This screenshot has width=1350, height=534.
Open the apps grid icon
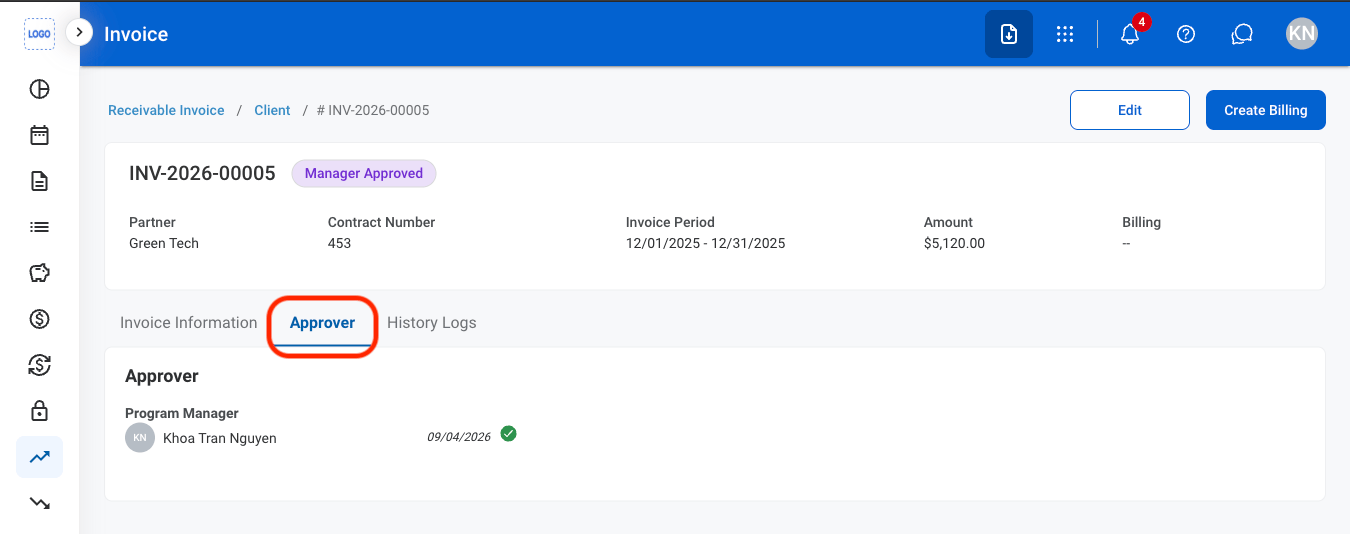point(1065,34)
